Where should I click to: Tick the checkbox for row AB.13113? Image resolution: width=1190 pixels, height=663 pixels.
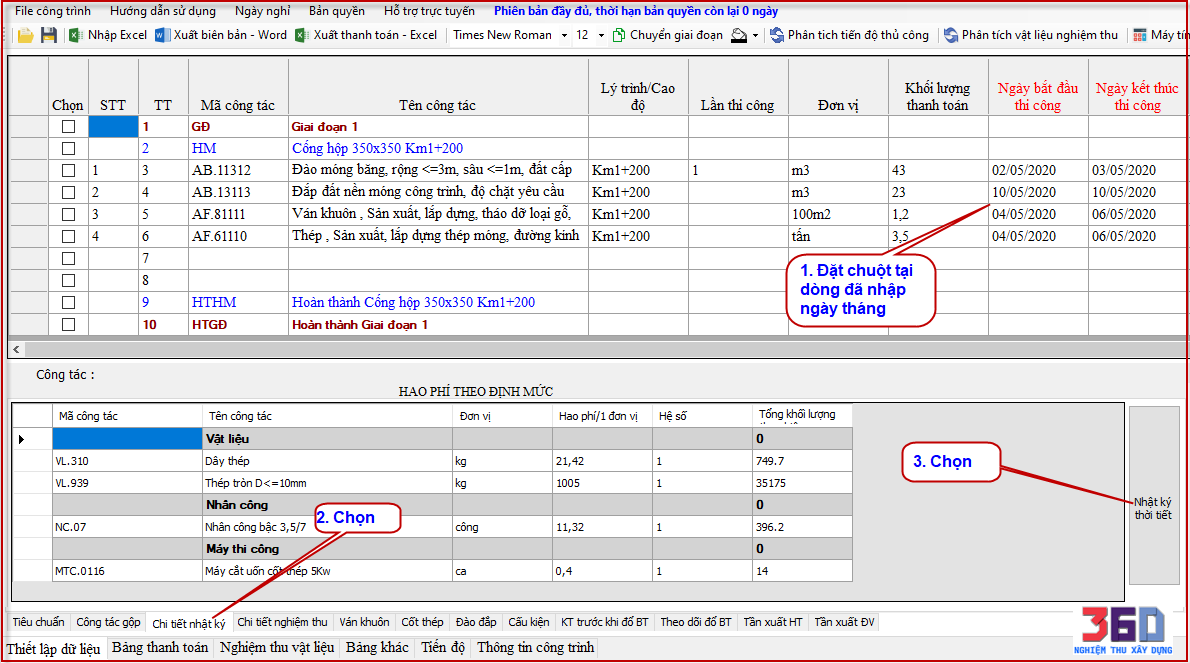tap(68, 193)
